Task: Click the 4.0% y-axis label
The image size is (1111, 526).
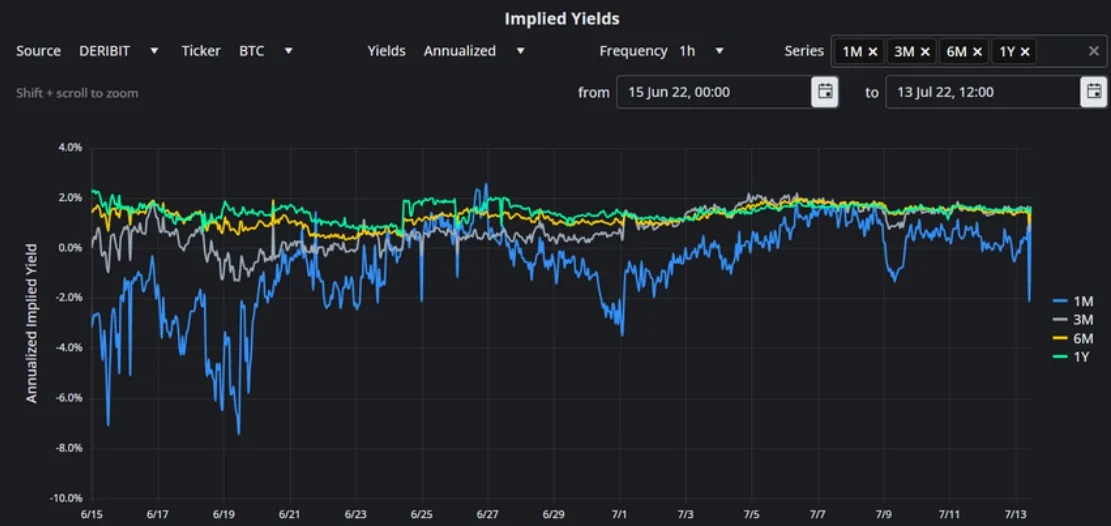Action: (70, 148)
